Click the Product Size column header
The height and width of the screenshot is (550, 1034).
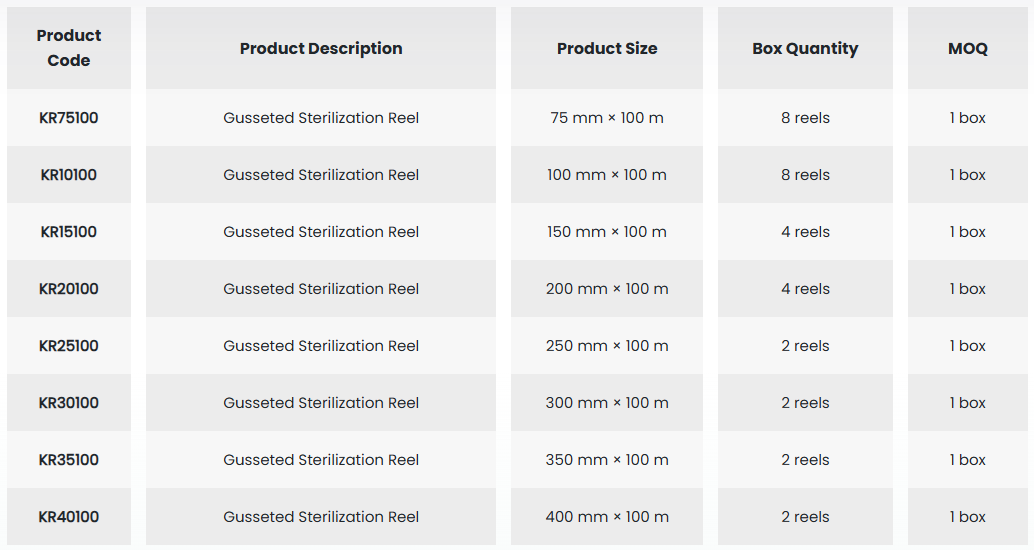click(x=607, y=48)
